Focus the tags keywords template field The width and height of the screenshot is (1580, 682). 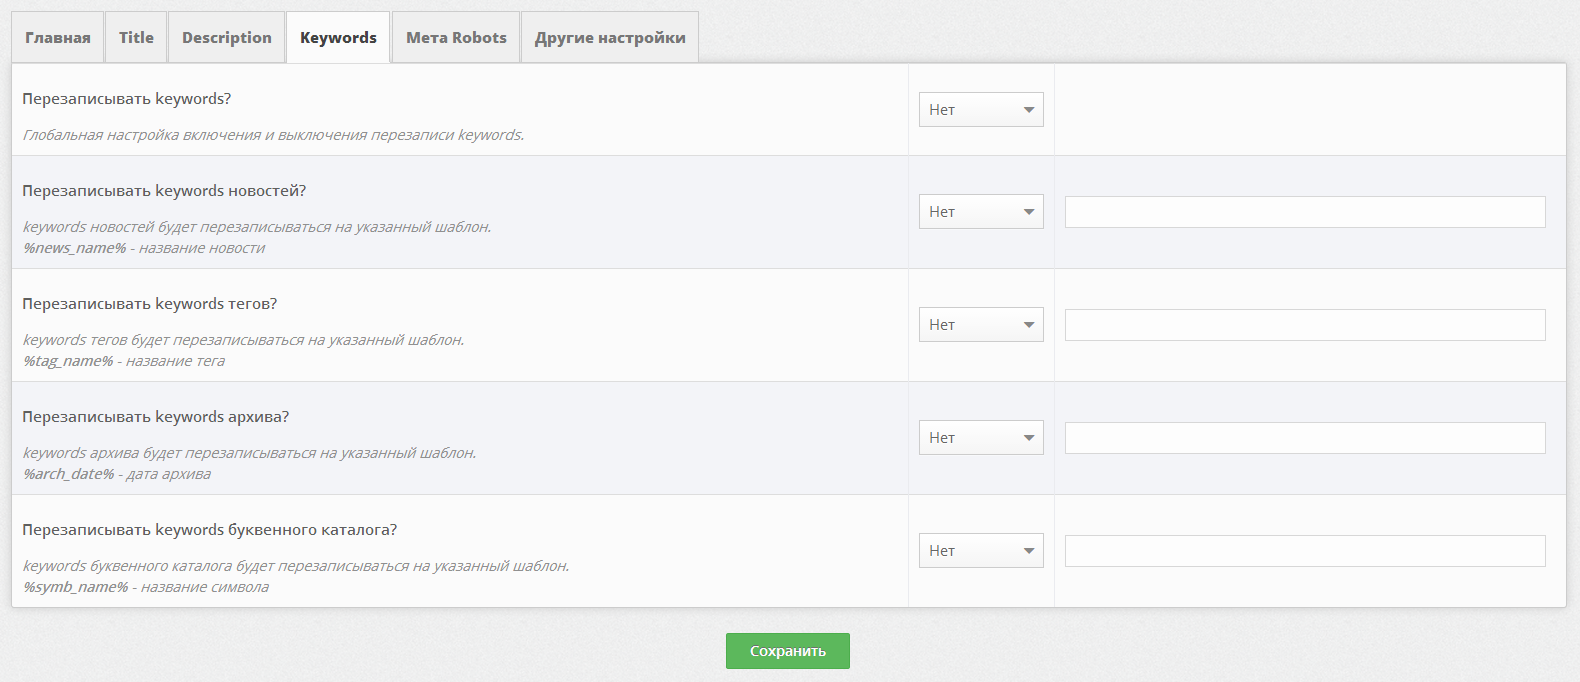click(1305, 325)
